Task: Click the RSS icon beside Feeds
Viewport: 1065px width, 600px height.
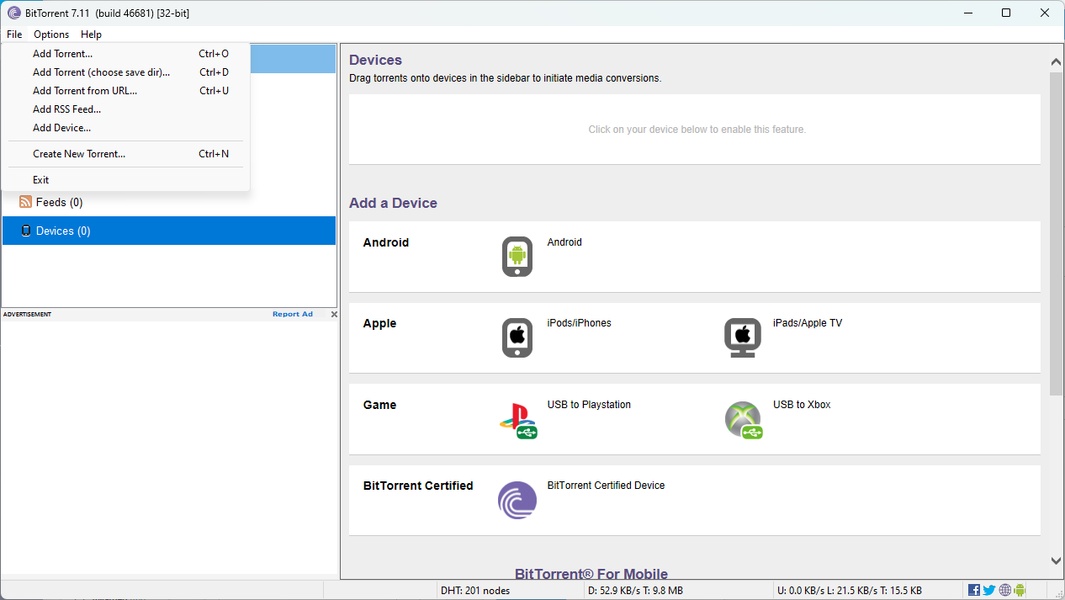Action: click(x=25, y=201)
